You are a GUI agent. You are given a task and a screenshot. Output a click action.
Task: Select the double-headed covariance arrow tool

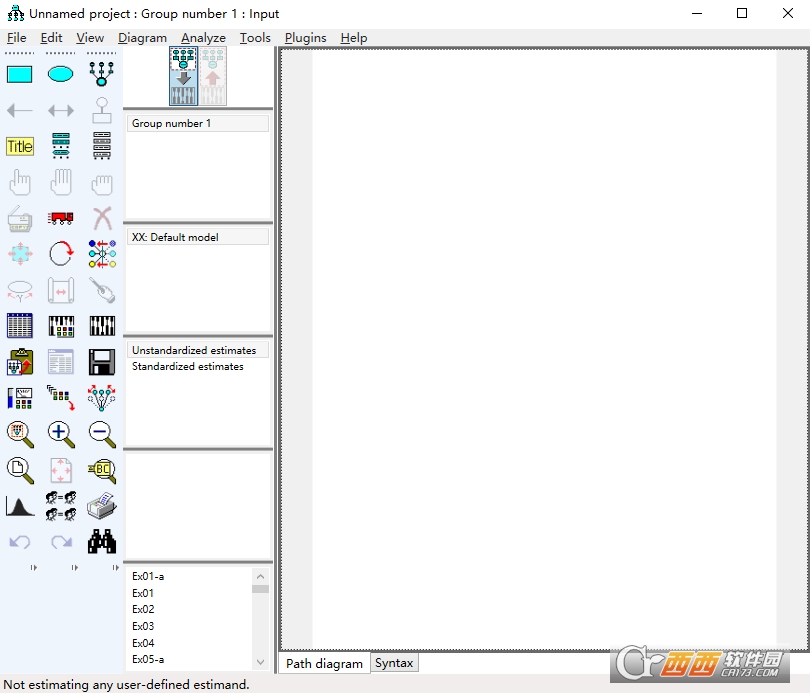pyautogui.click(x=60, y=111)
